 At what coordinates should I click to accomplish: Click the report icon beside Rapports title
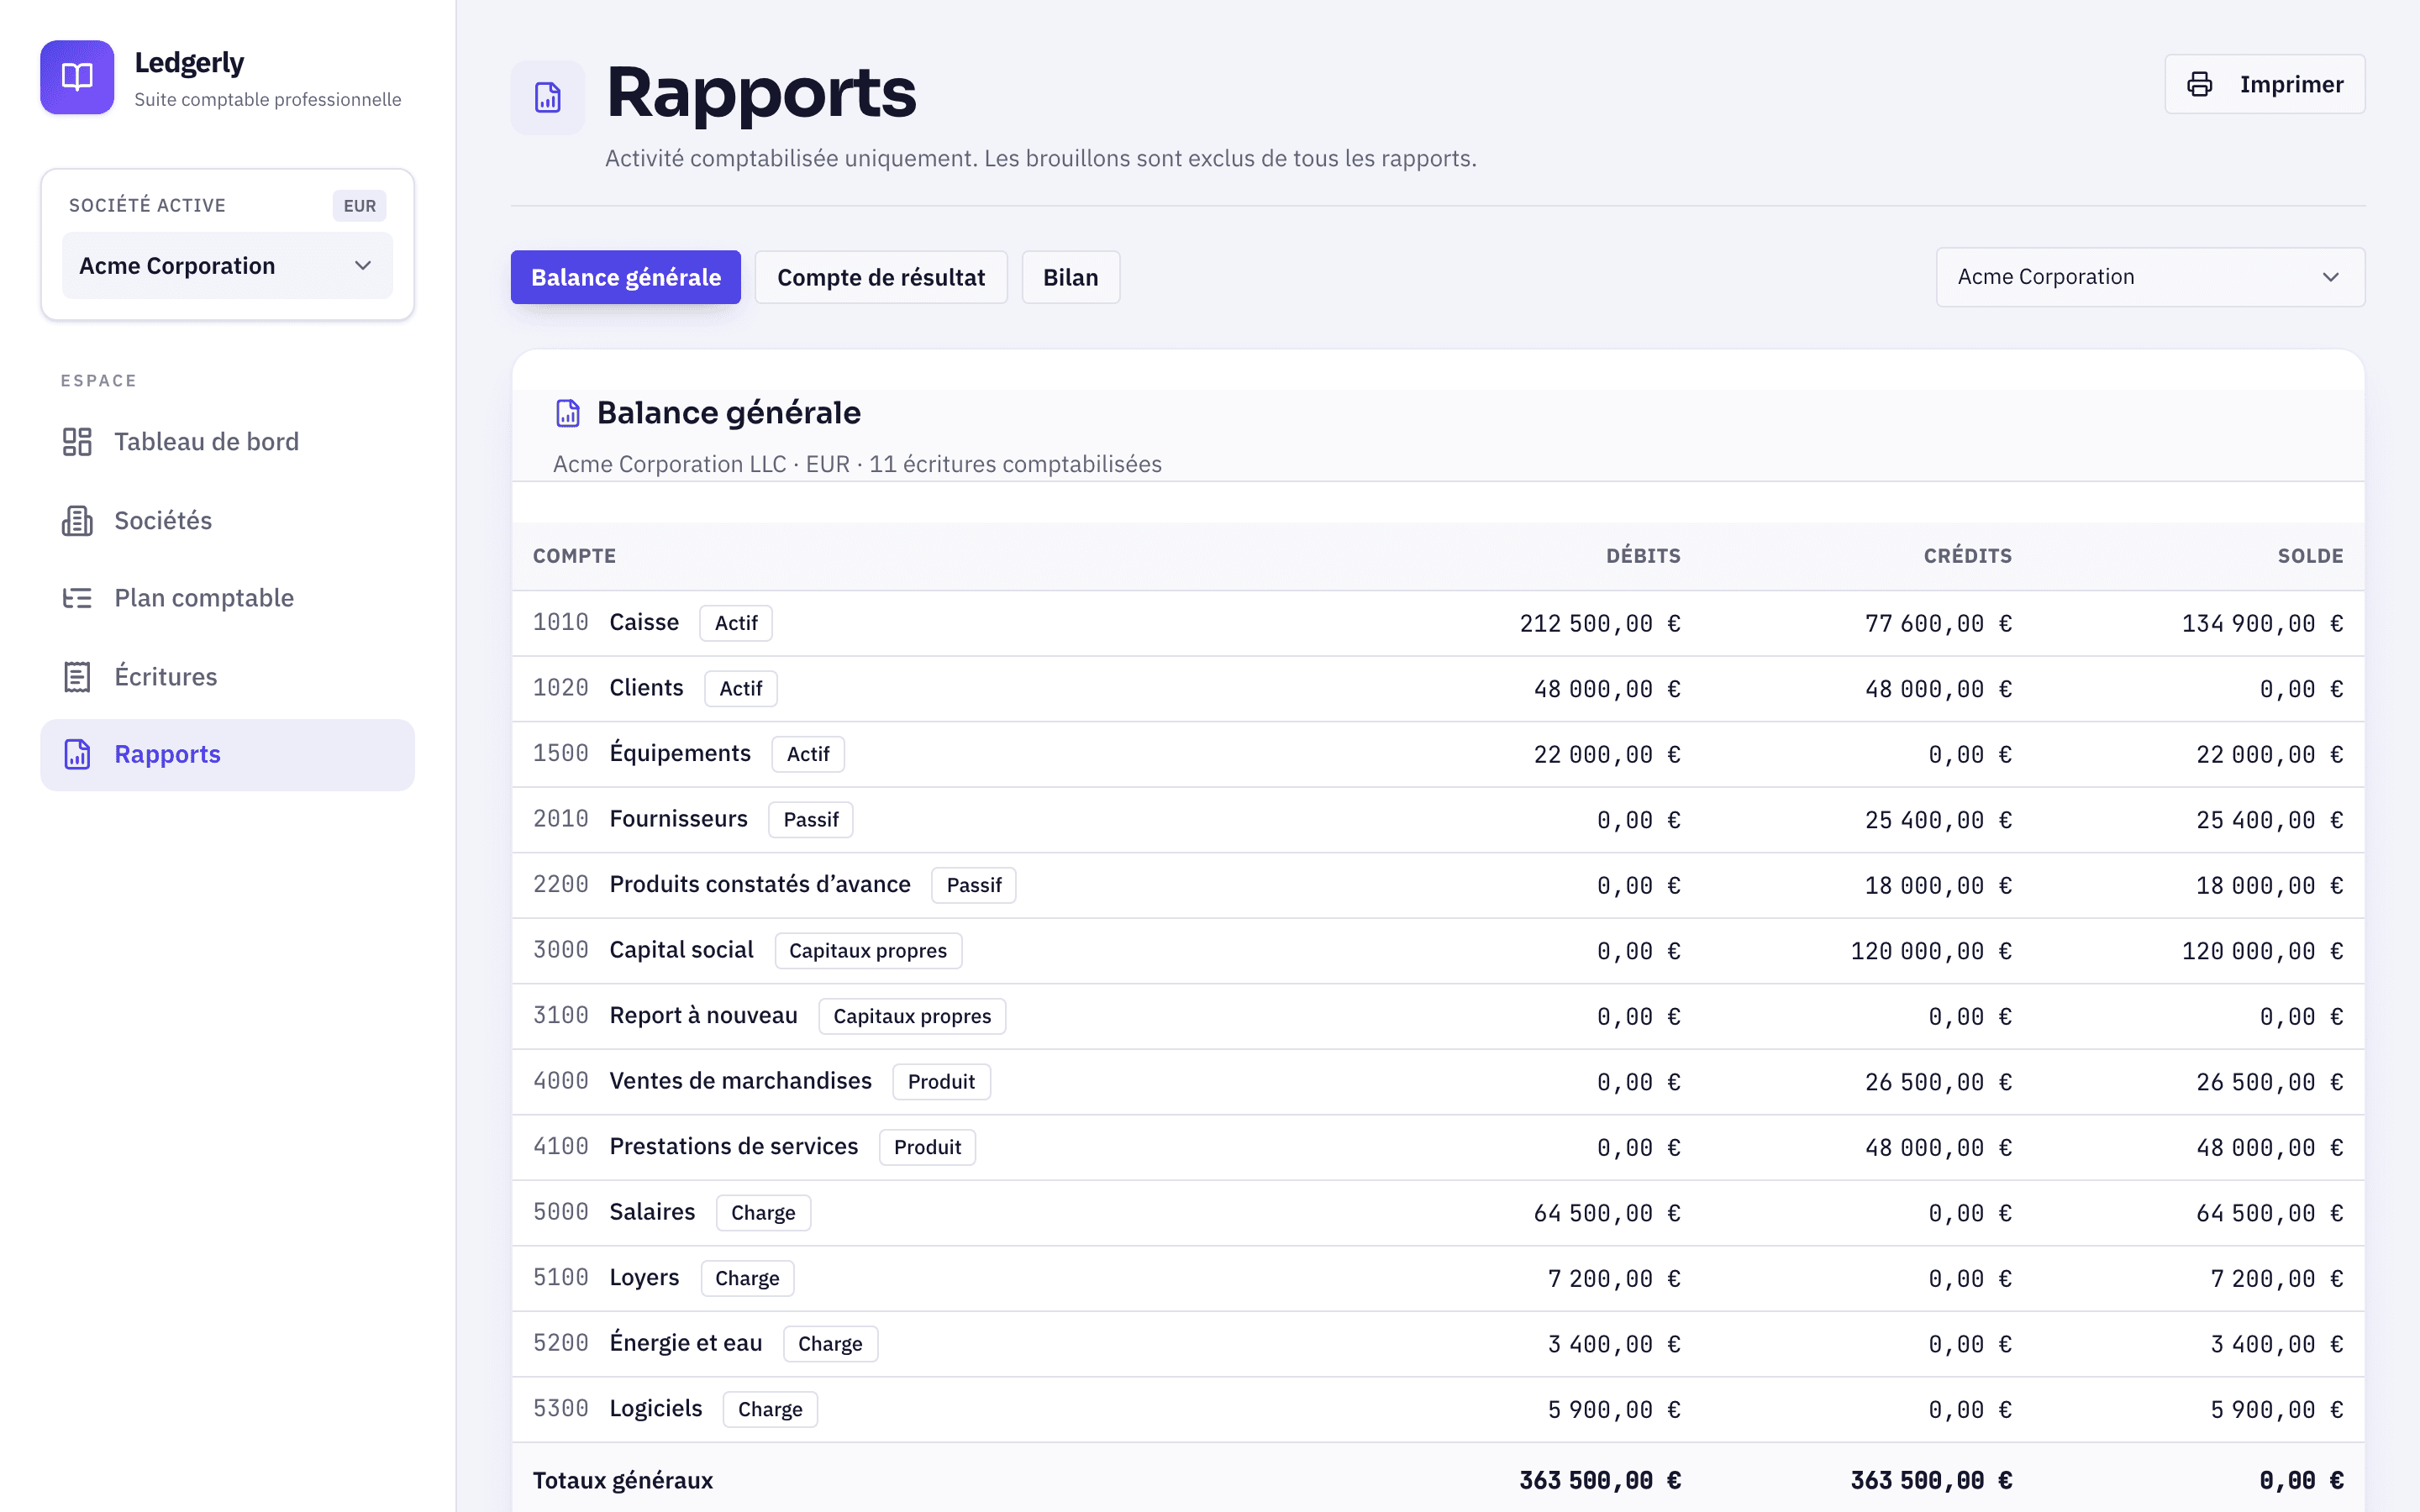pos(548,98)
